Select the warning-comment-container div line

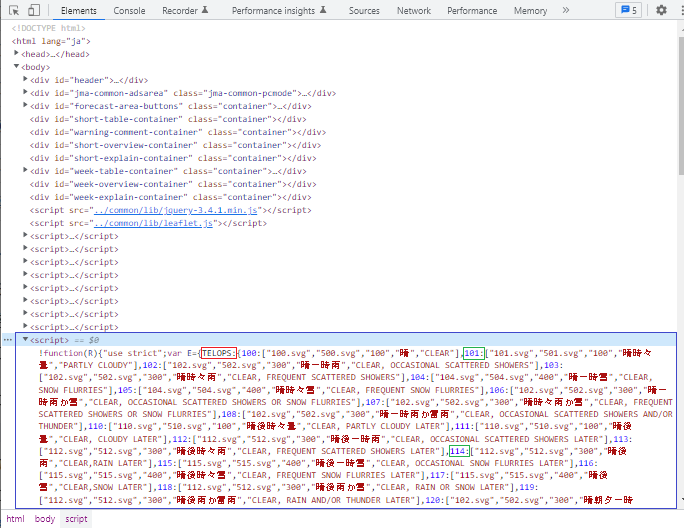tap(178, 132)
